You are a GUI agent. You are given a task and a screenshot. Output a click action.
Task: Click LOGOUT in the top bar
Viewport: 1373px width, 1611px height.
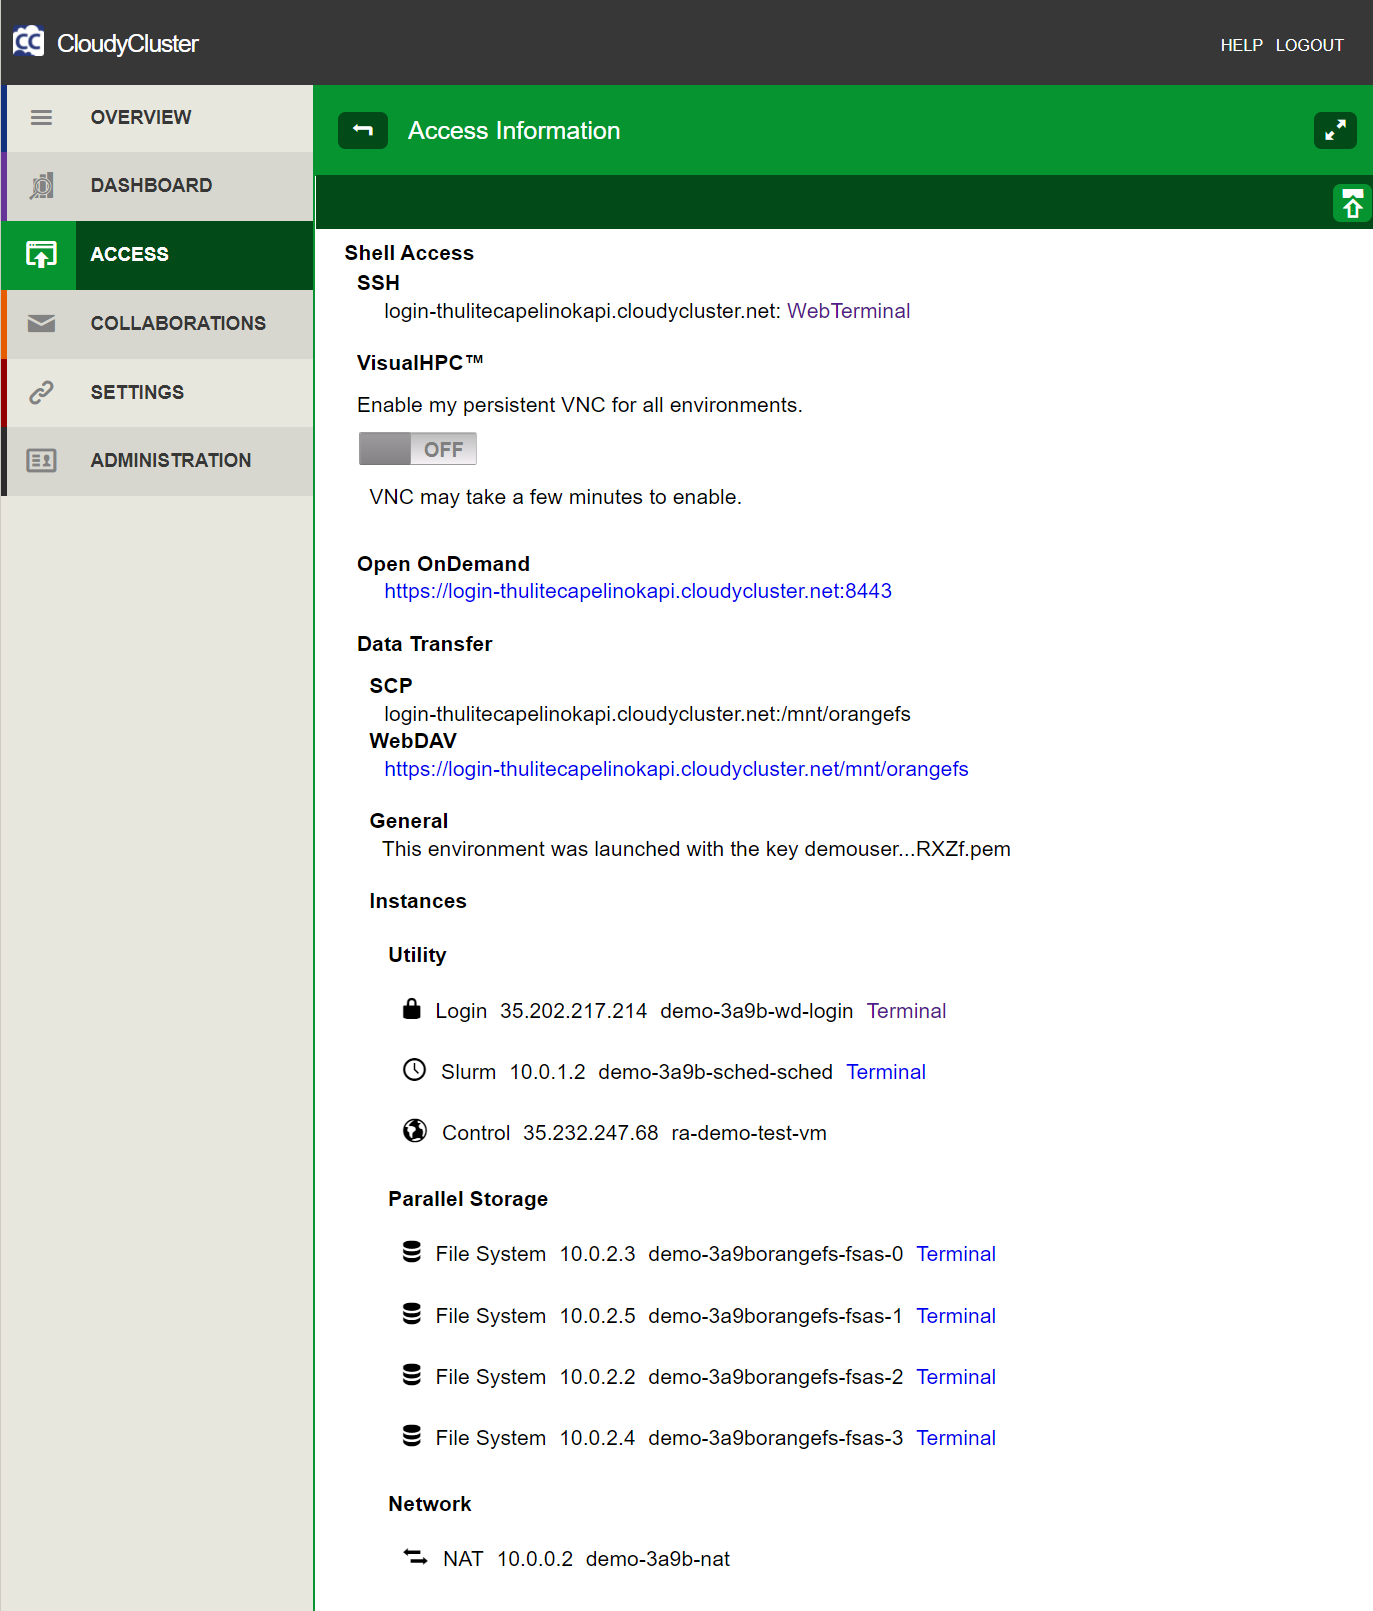point(1309,45)
